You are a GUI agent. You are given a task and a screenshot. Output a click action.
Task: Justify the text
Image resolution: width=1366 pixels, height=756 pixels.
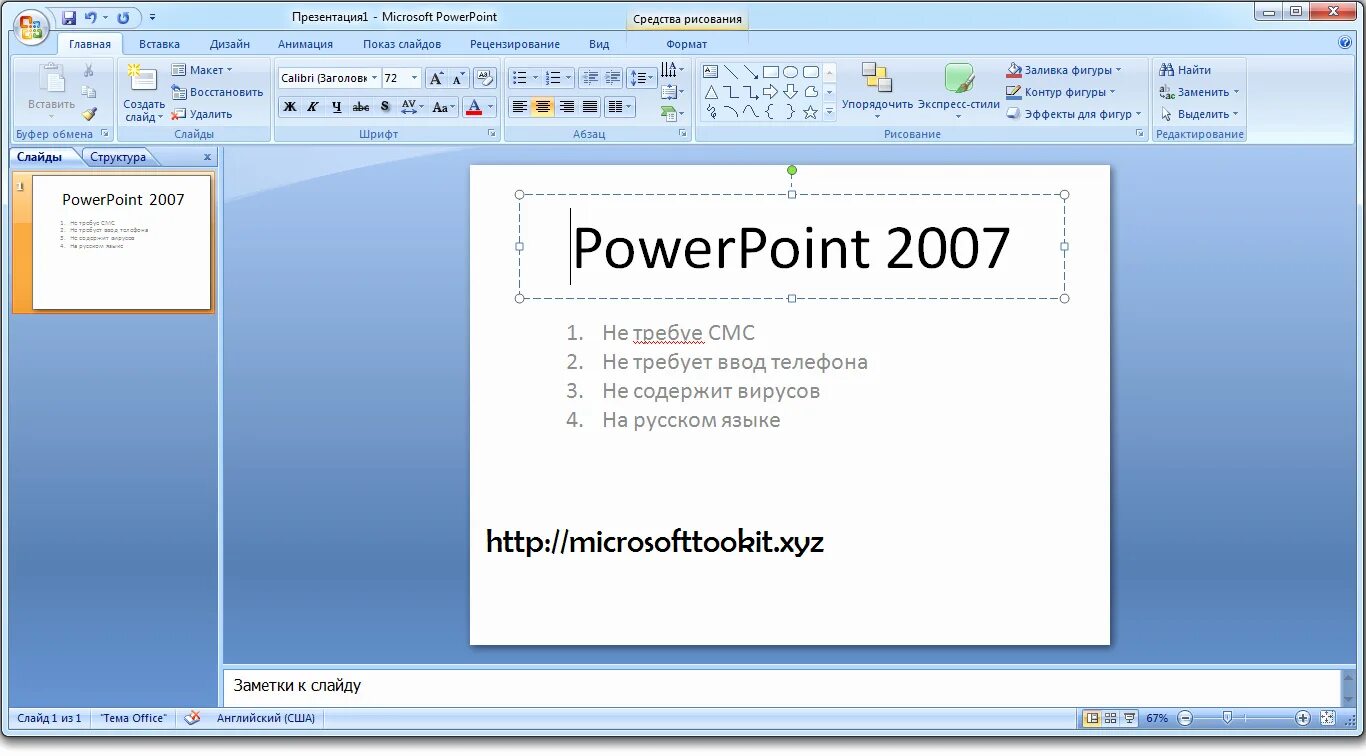click(591, 107)
